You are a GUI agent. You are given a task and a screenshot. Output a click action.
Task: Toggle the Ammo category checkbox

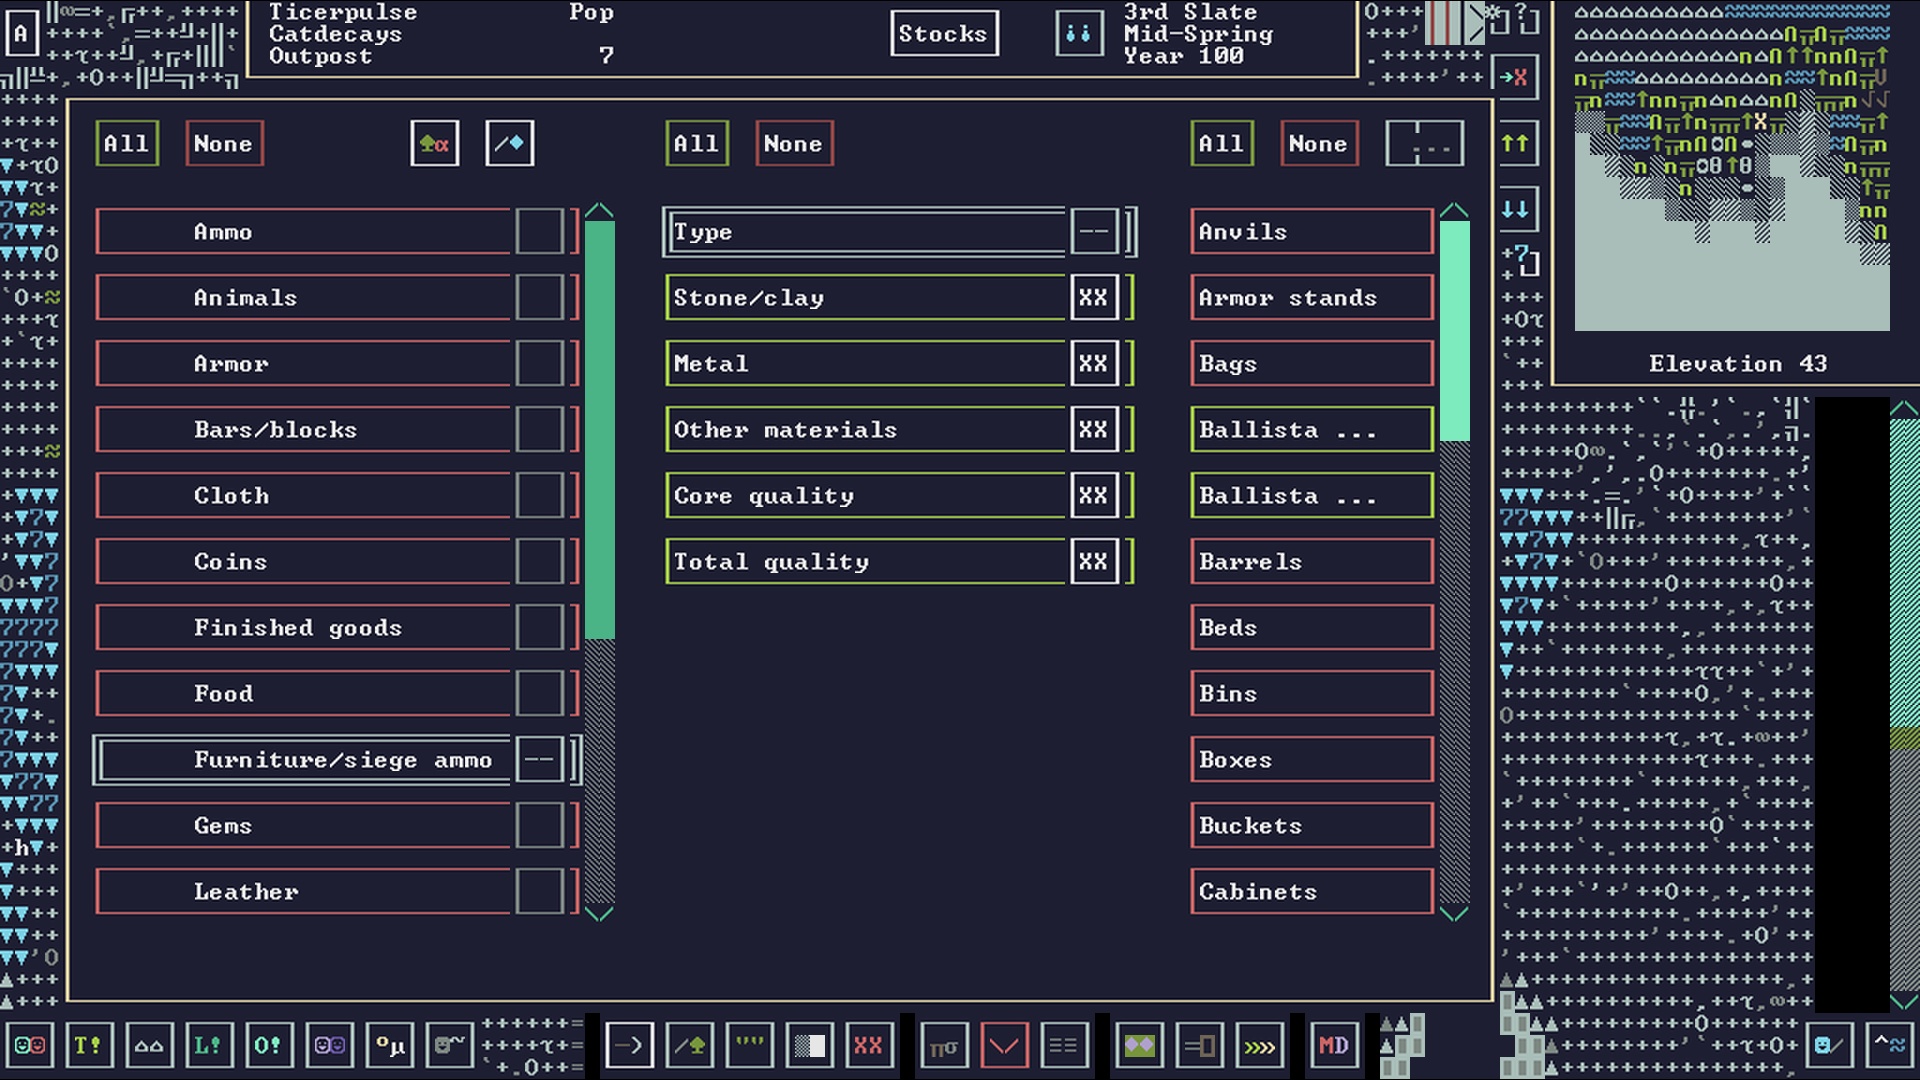[x=539, y=232]
